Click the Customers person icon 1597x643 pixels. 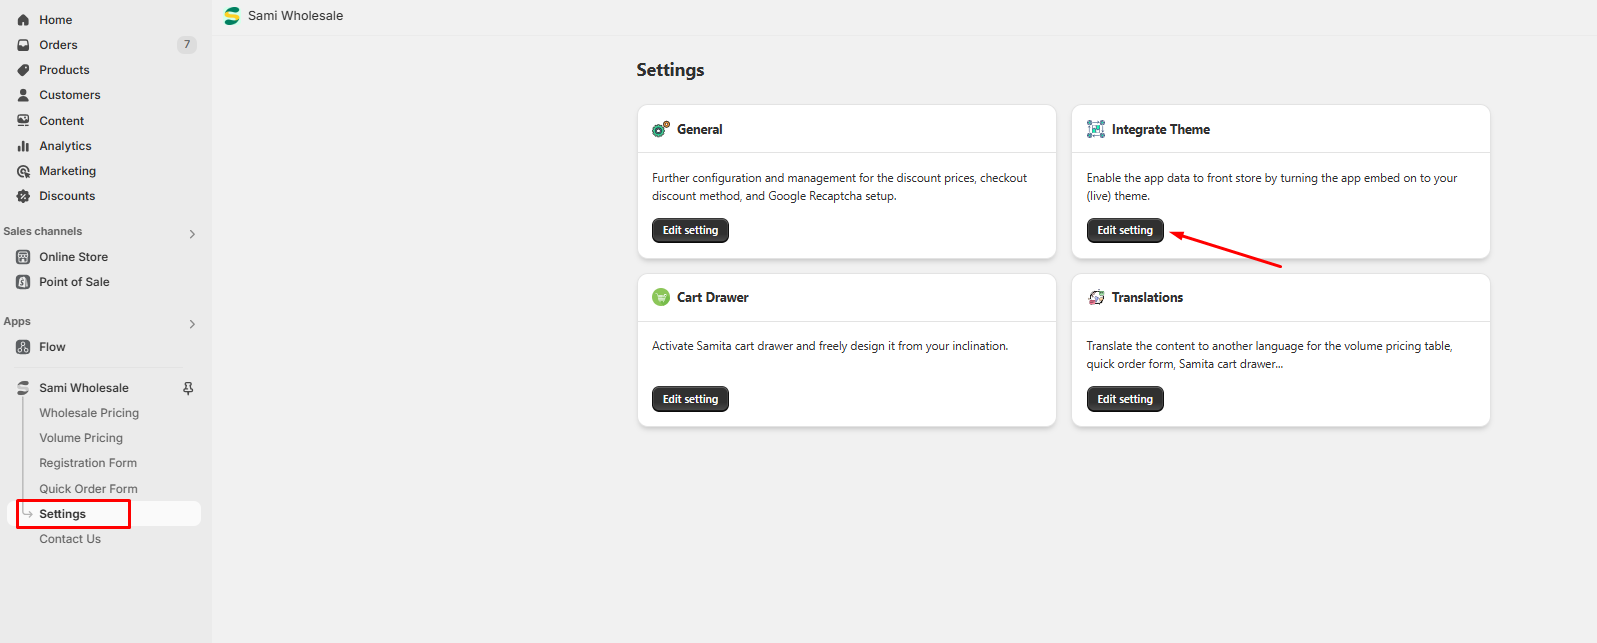click(x=23, y=95)
